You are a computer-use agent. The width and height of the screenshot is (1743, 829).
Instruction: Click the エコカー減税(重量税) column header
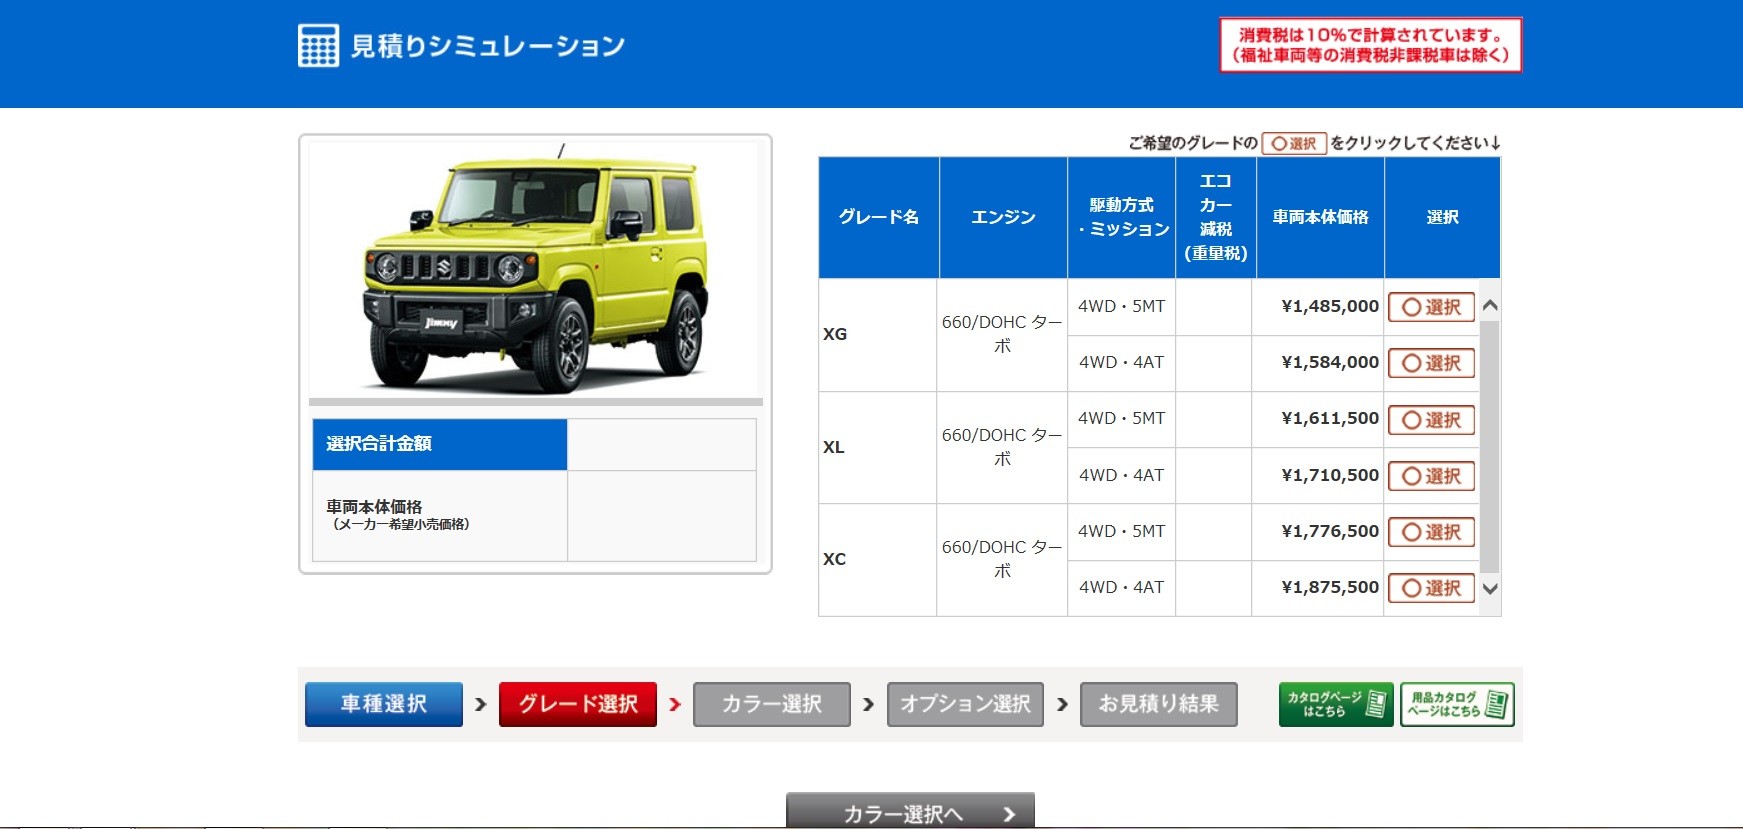[1216, 217]
